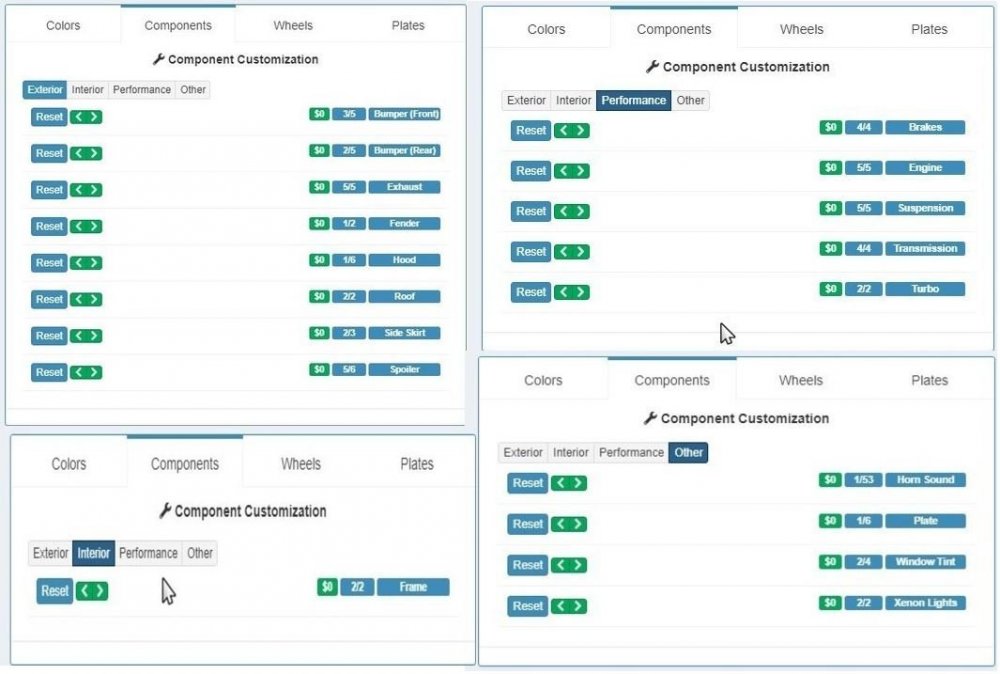The image size is (1000, 674).
Task: Reset the Engine component
Action: [531, 170]
